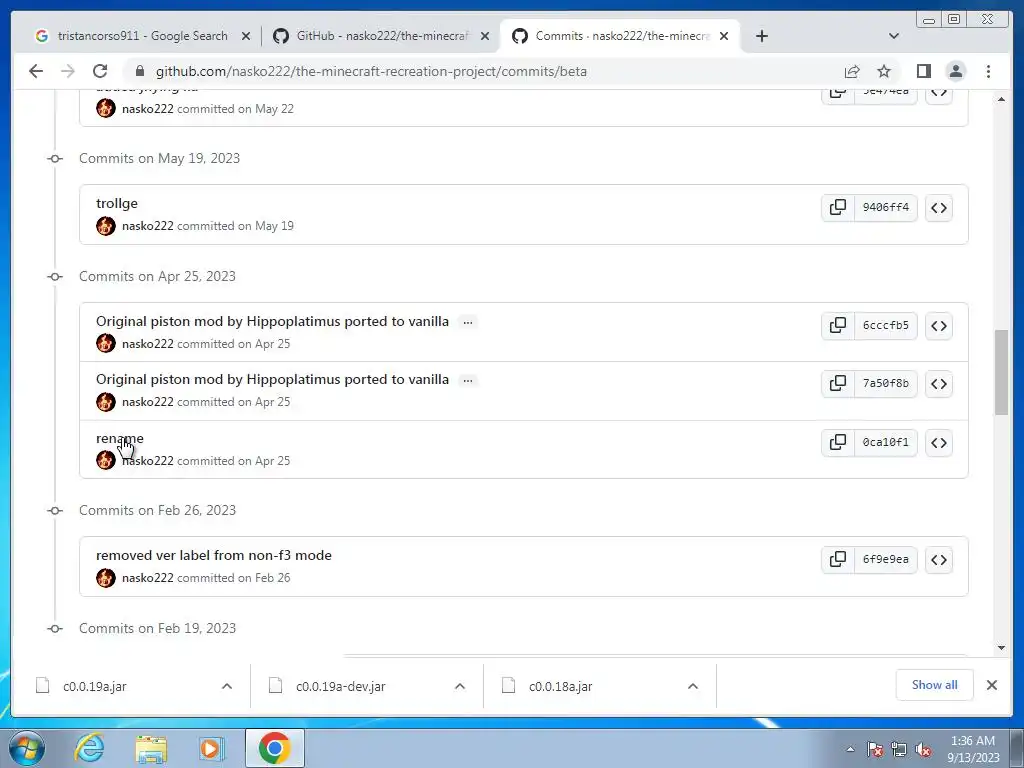Click the taskbar clock showing 1:36 AM
Image resolution: width=1024 pixels, height=768 pixels.
click(973, 749)
